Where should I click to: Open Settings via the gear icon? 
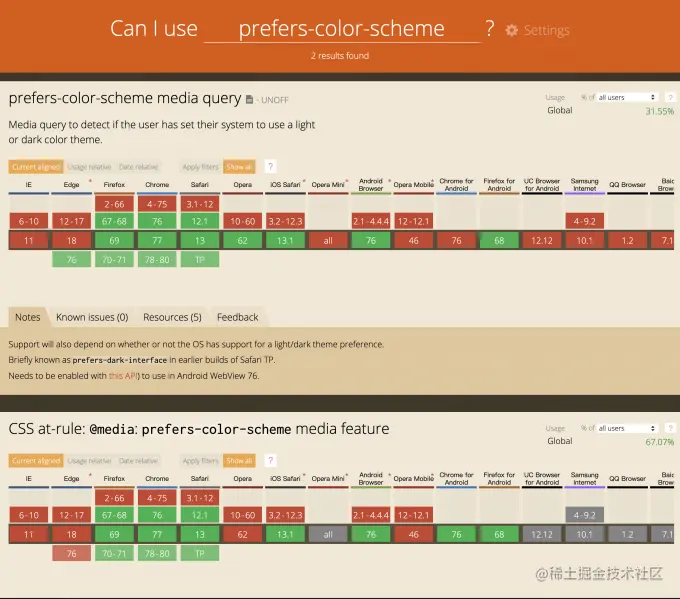(x=512, y=30)
